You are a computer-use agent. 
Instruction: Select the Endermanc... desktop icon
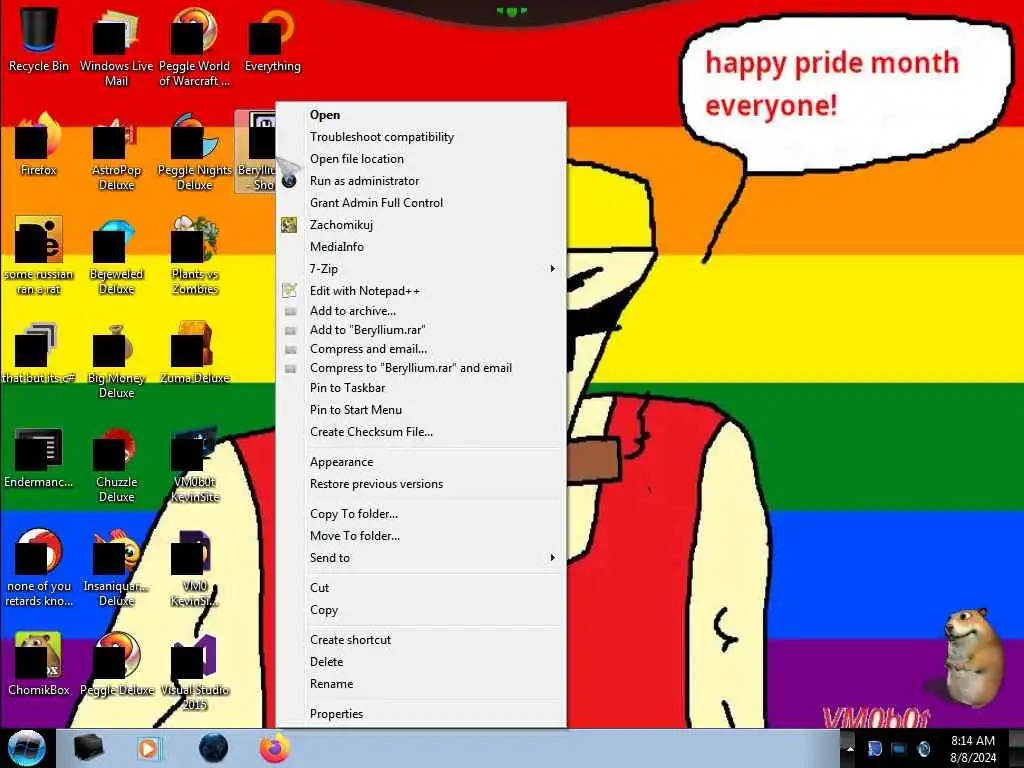[39, 457]
